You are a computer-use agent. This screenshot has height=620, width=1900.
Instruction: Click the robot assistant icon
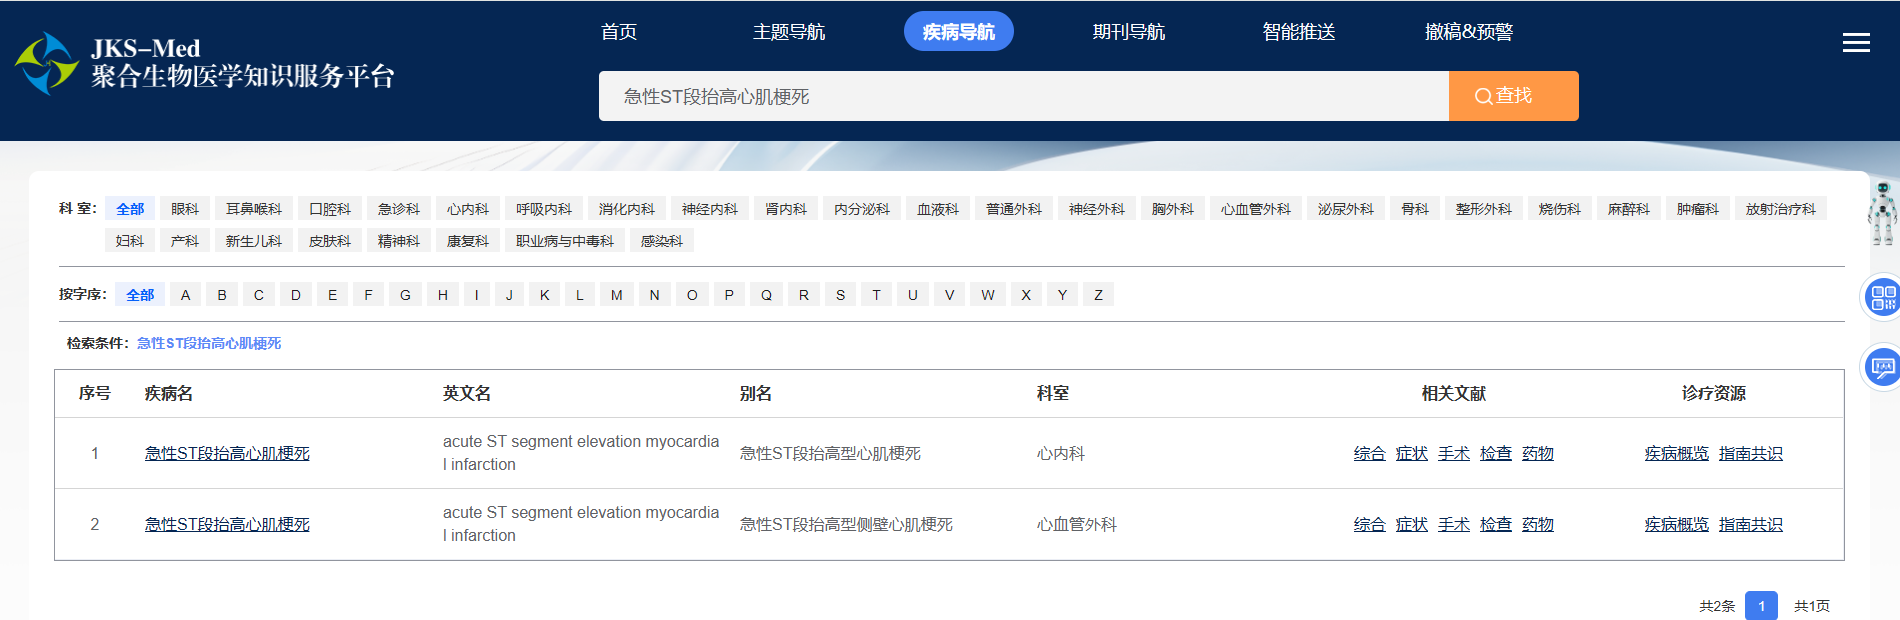click(1882, 212)
